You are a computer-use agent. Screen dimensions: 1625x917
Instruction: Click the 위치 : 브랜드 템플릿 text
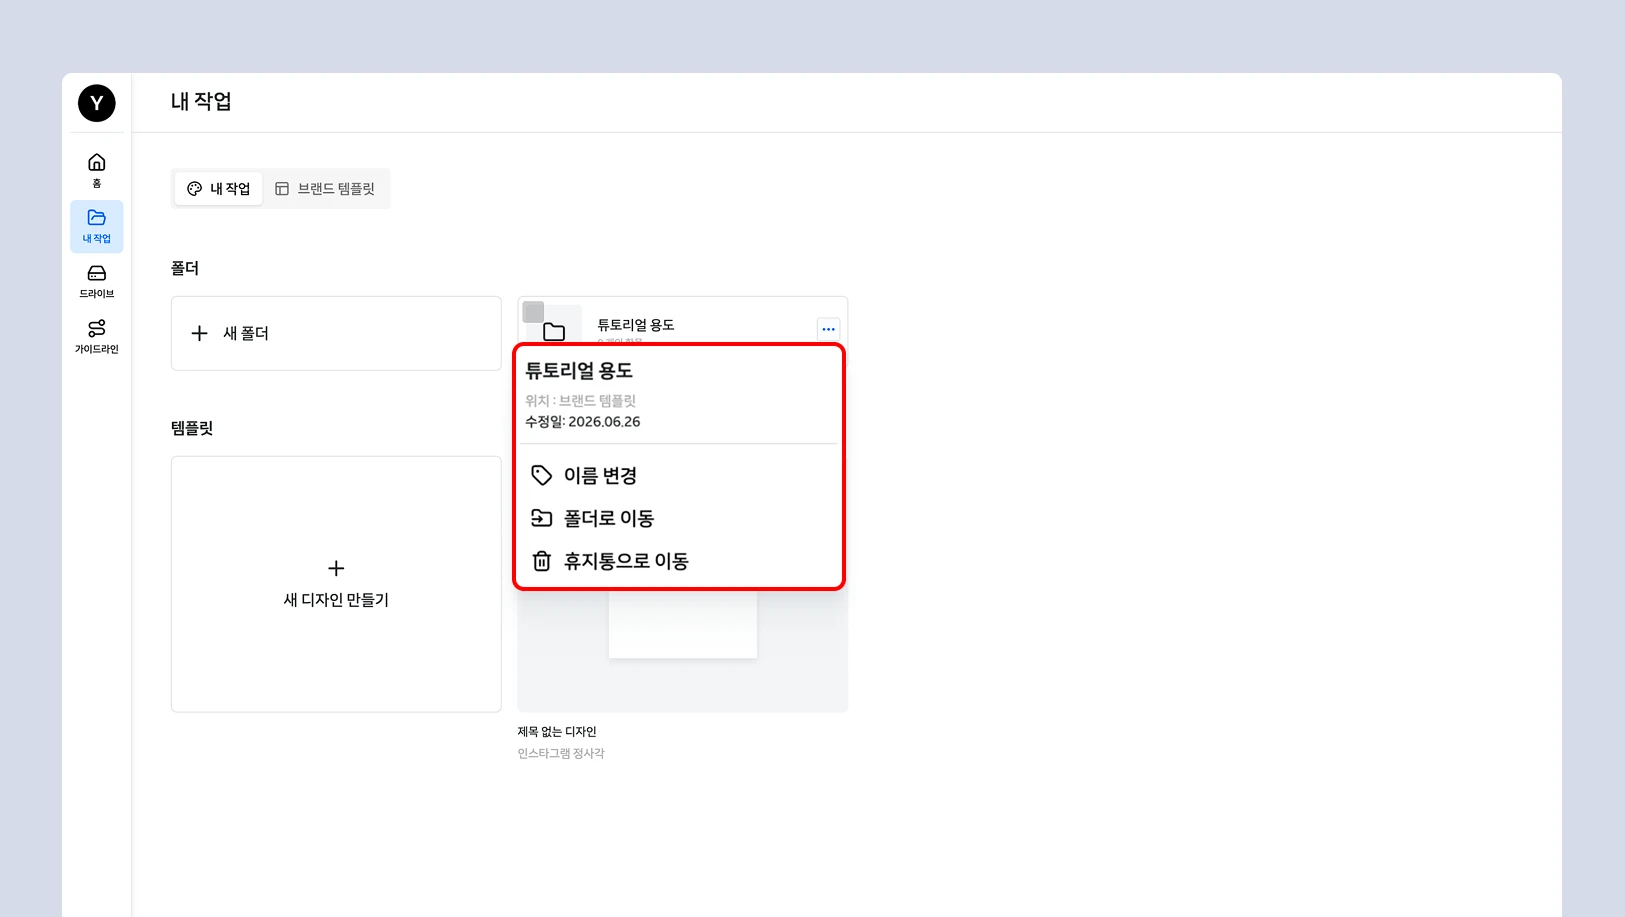(x=581, y=401)
